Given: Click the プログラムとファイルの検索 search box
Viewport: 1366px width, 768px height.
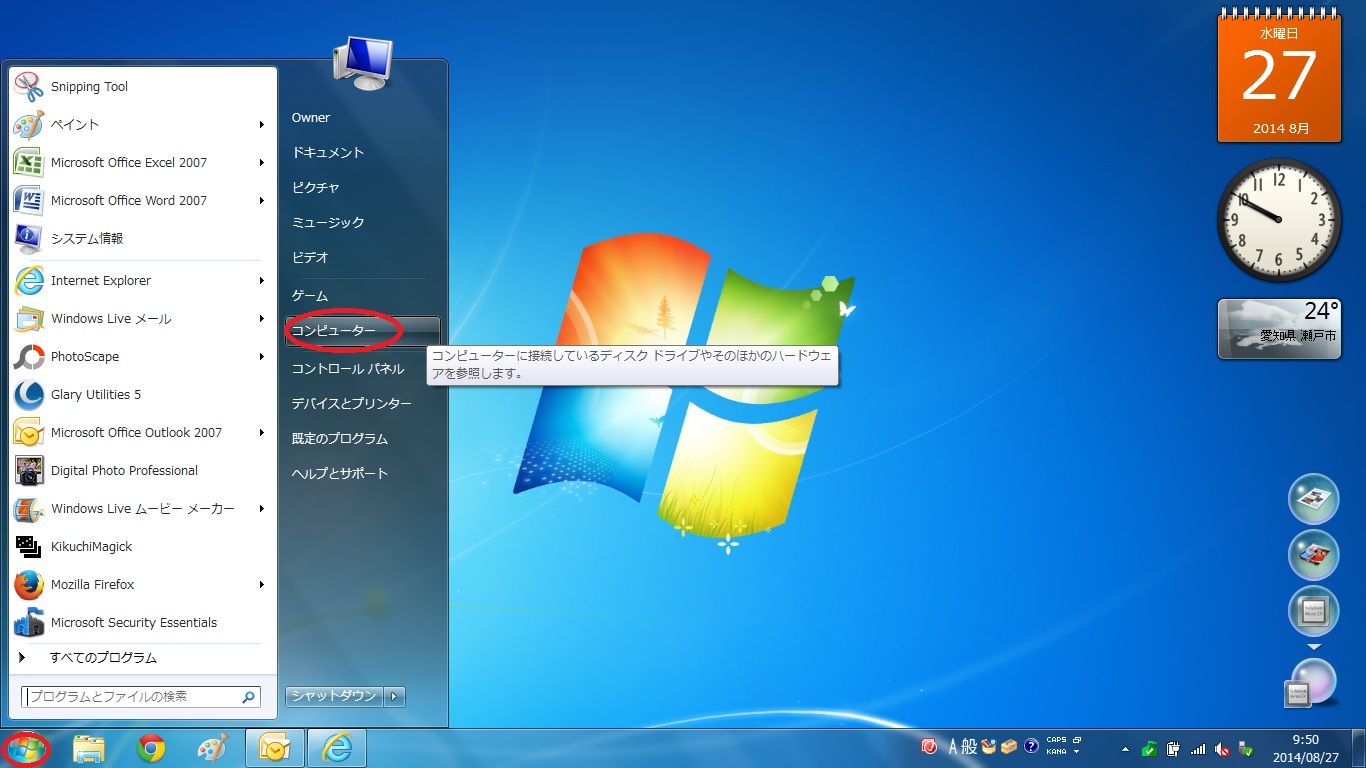Looking at the screenshot, I should coord(141,697).
